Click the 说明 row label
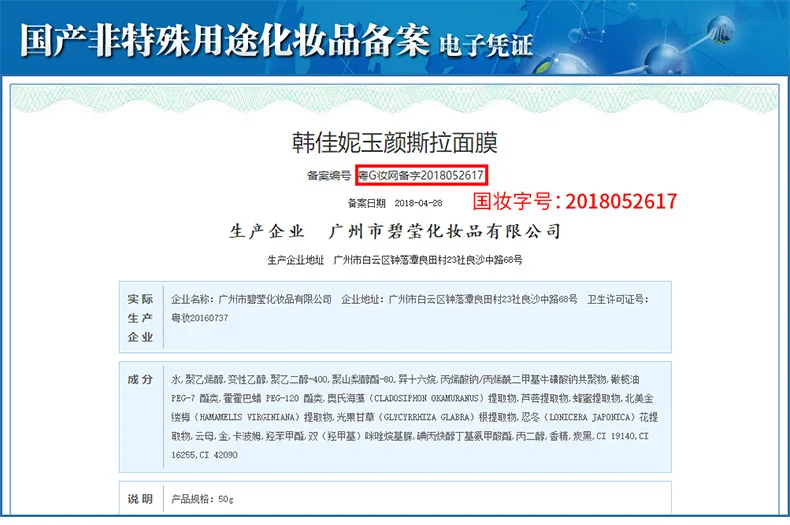790x525 pixels. click(140, 499)
